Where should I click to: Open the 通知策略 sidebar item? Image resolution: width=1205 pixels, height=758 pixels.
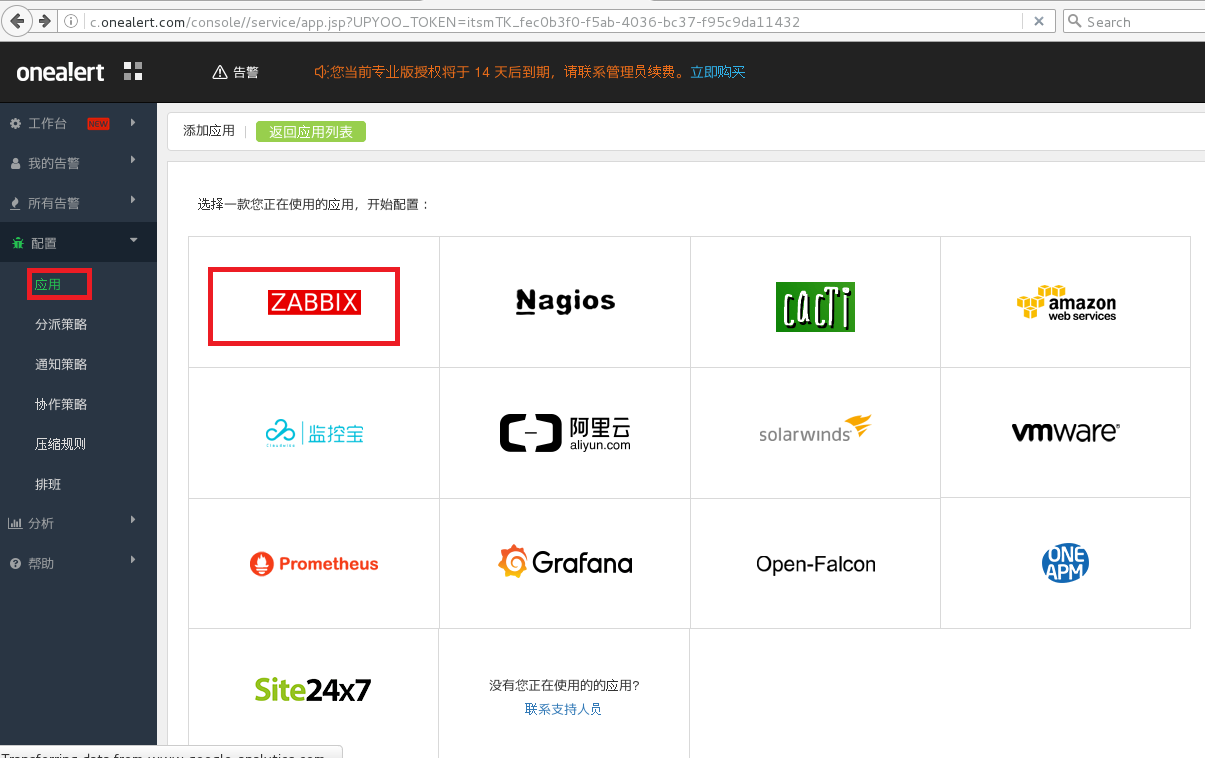[x=61, y=365]
